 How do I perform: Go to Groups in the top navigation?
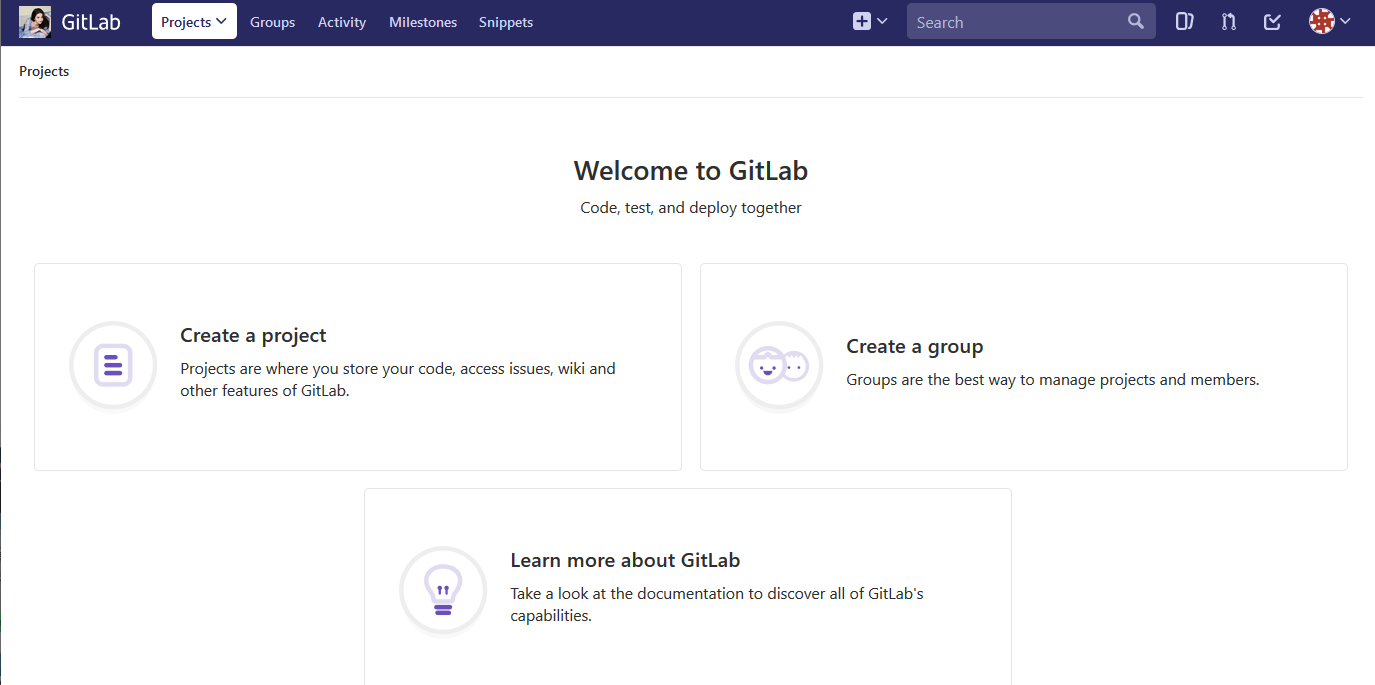pos(272,22)
